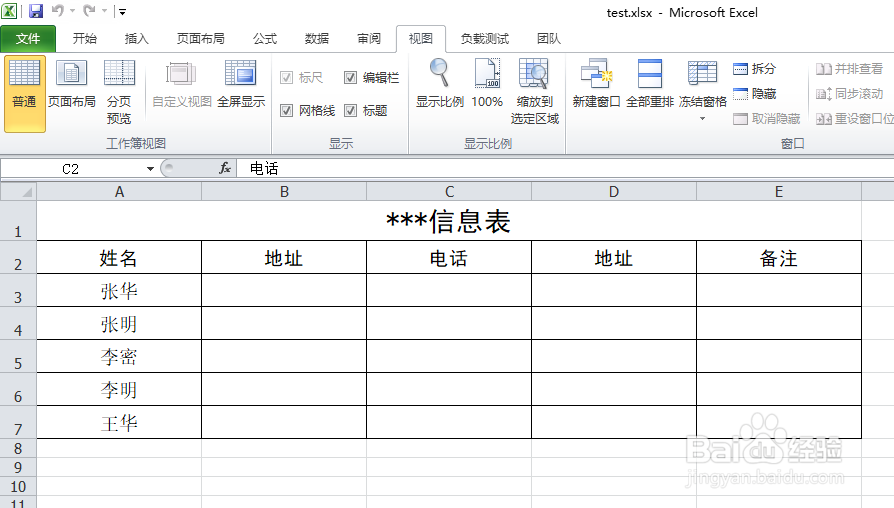Open the Name Box dropdown arrow

[x=150, y=169]
